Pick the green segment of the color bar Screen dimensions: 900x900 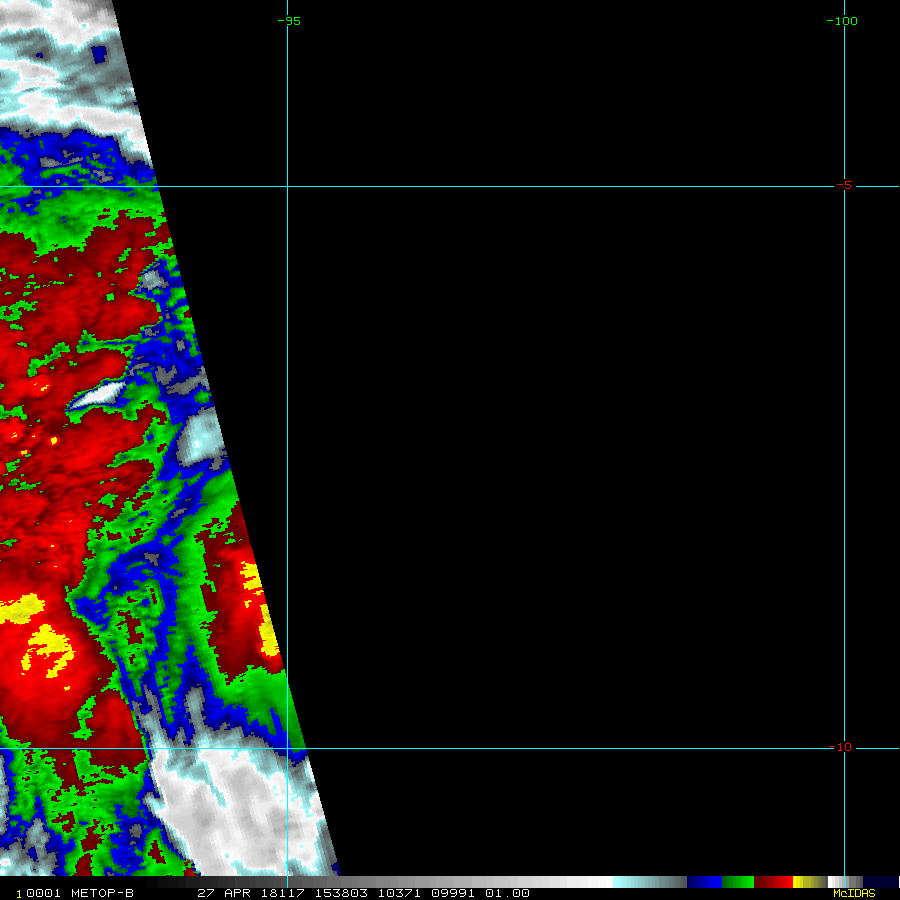[738, 882]
